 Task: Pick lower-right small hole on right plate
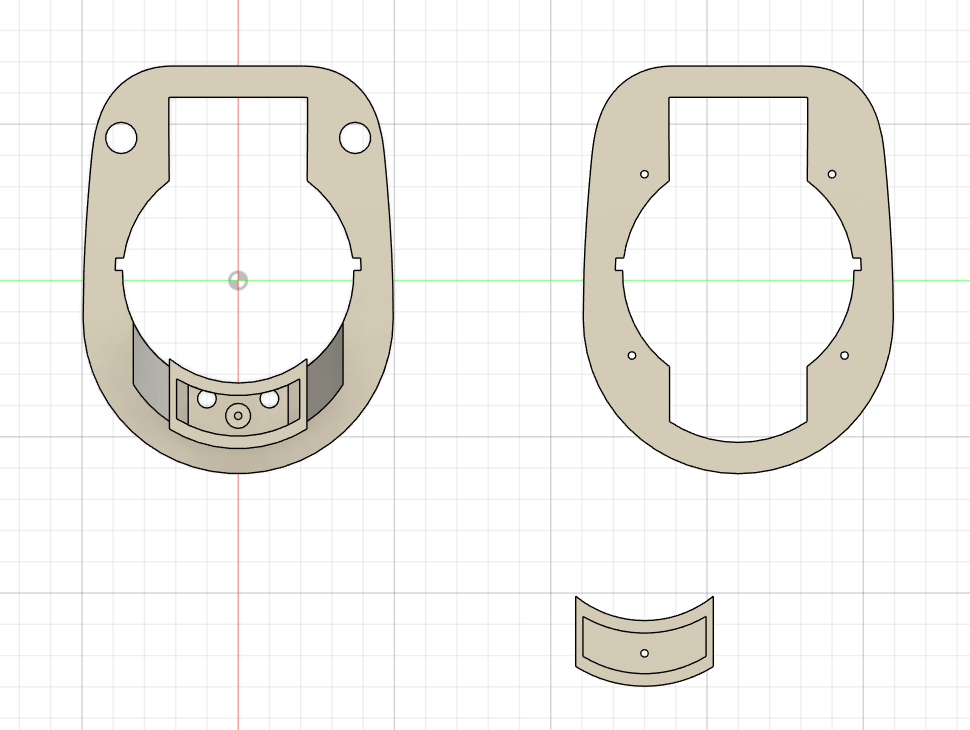click(845, 355)
